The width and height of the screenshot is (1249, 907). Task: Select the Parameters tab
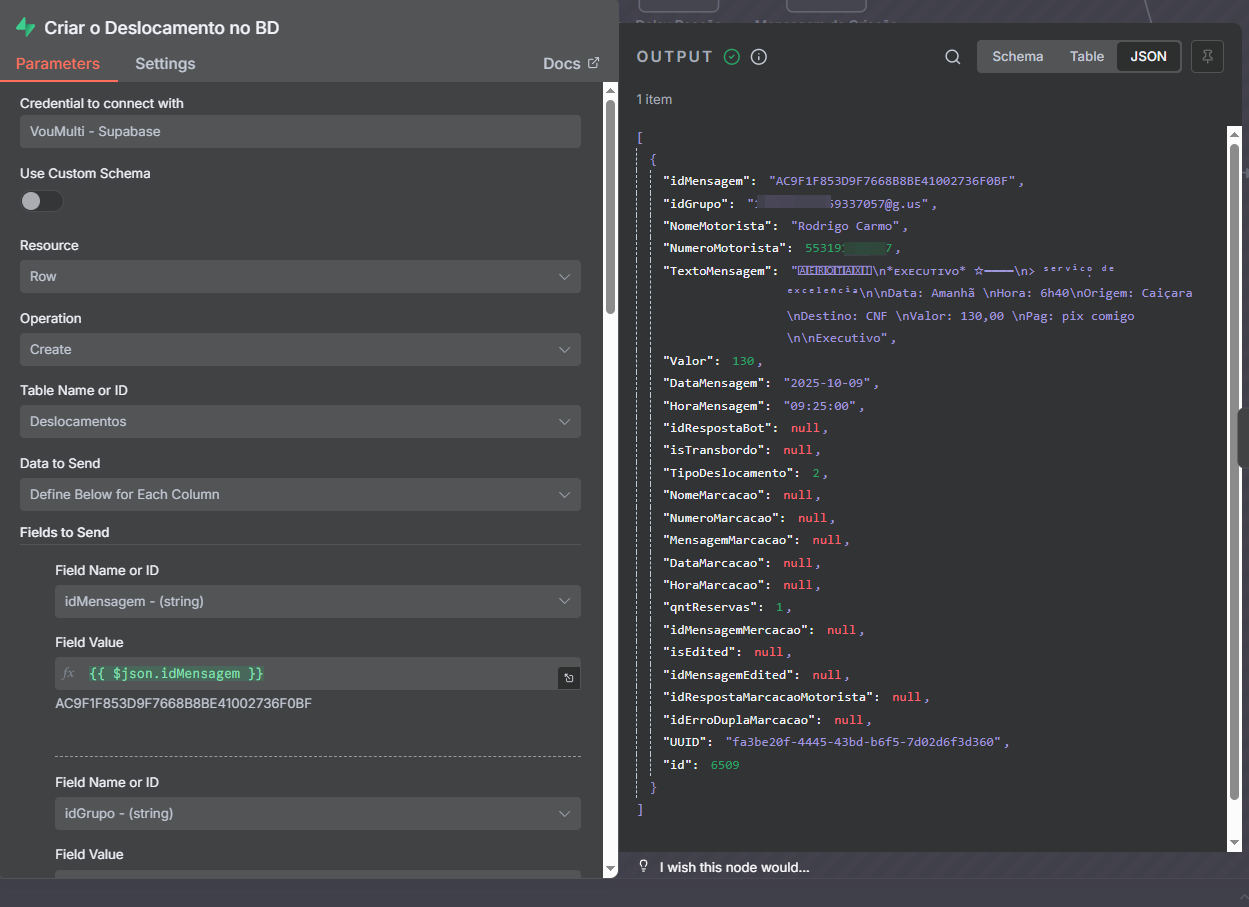[58, 63]
